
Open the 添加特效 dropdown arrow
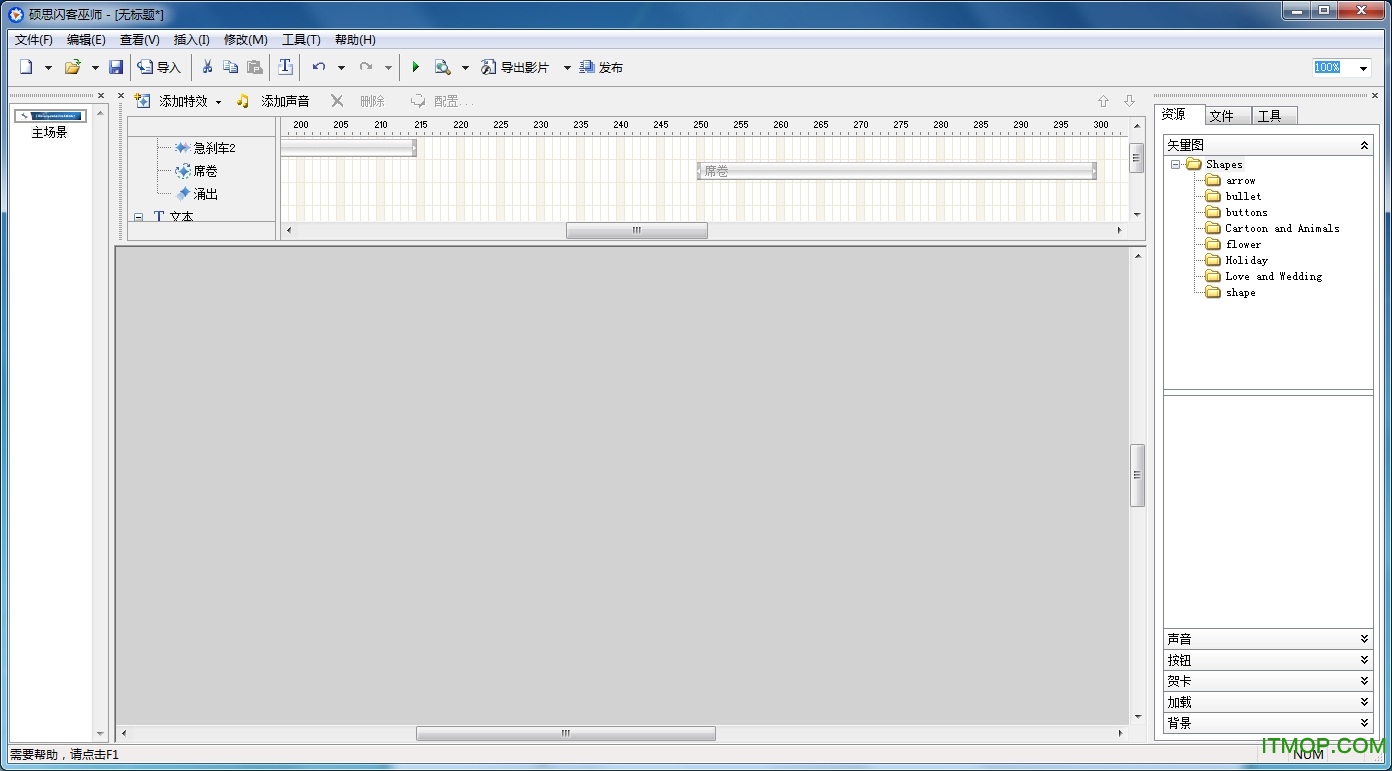pos(218,102)
